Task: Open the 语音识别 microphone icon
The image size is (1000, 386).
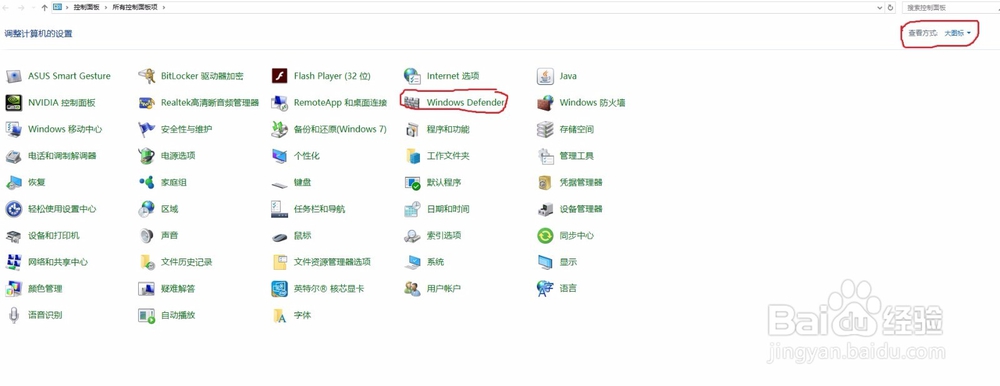Action: click(13, 315)
